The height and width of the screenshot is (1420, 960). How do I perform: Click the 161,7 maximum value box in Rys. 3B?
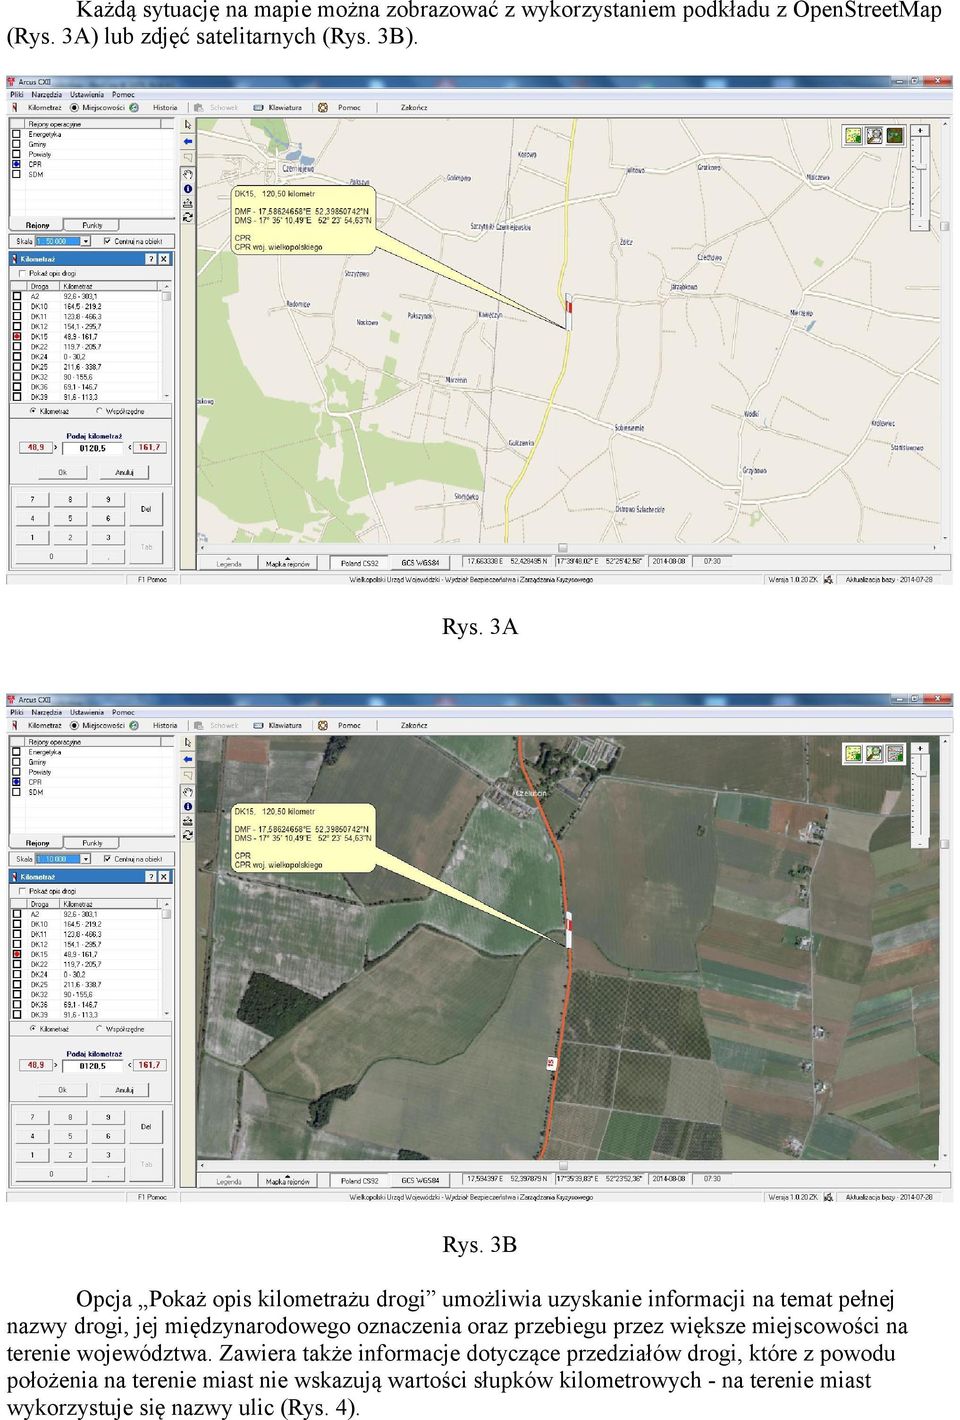(149, 1065)
